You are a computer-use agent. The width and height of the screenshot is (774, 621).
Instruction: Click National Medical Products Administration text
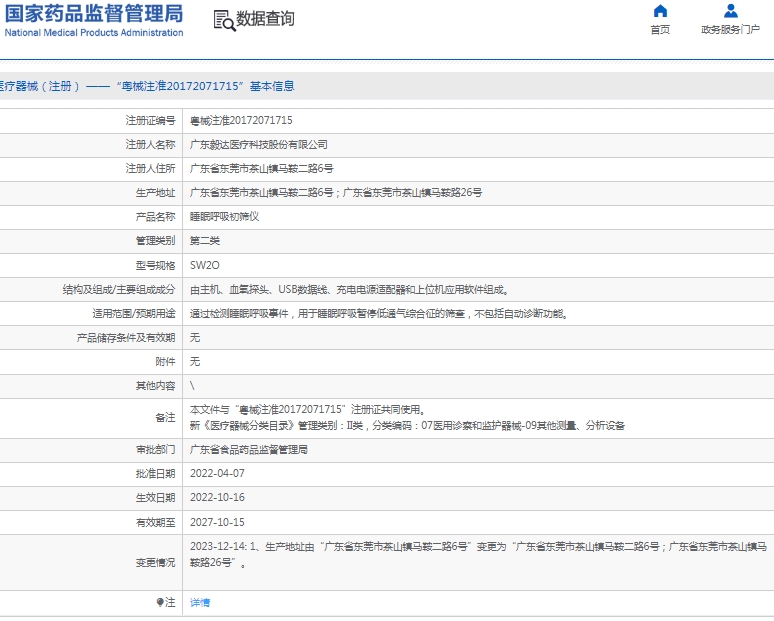[94, 33]
